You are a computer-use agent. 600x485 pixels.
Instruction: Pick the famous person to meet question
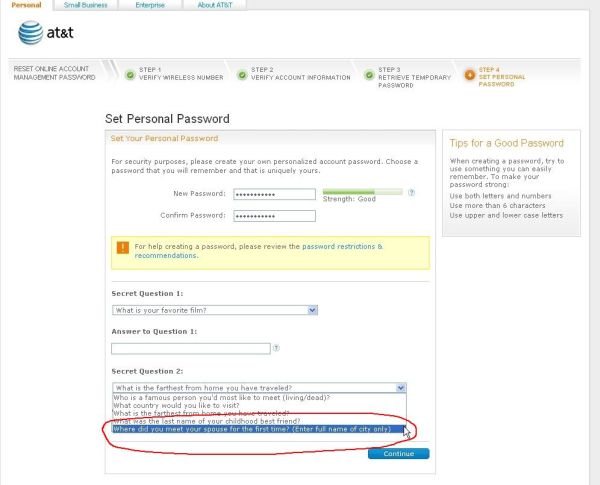pyautogui.click(x=221, y=398)
